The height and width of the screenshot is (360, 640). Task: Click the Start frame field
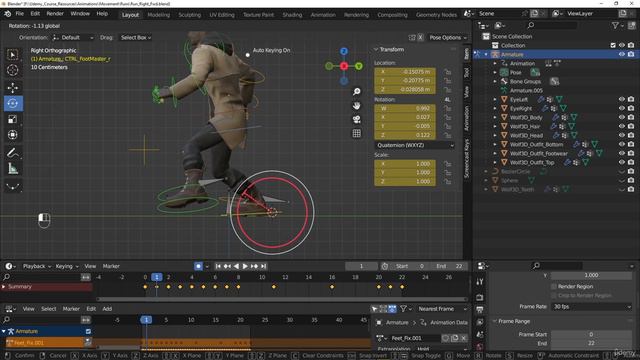412,266
